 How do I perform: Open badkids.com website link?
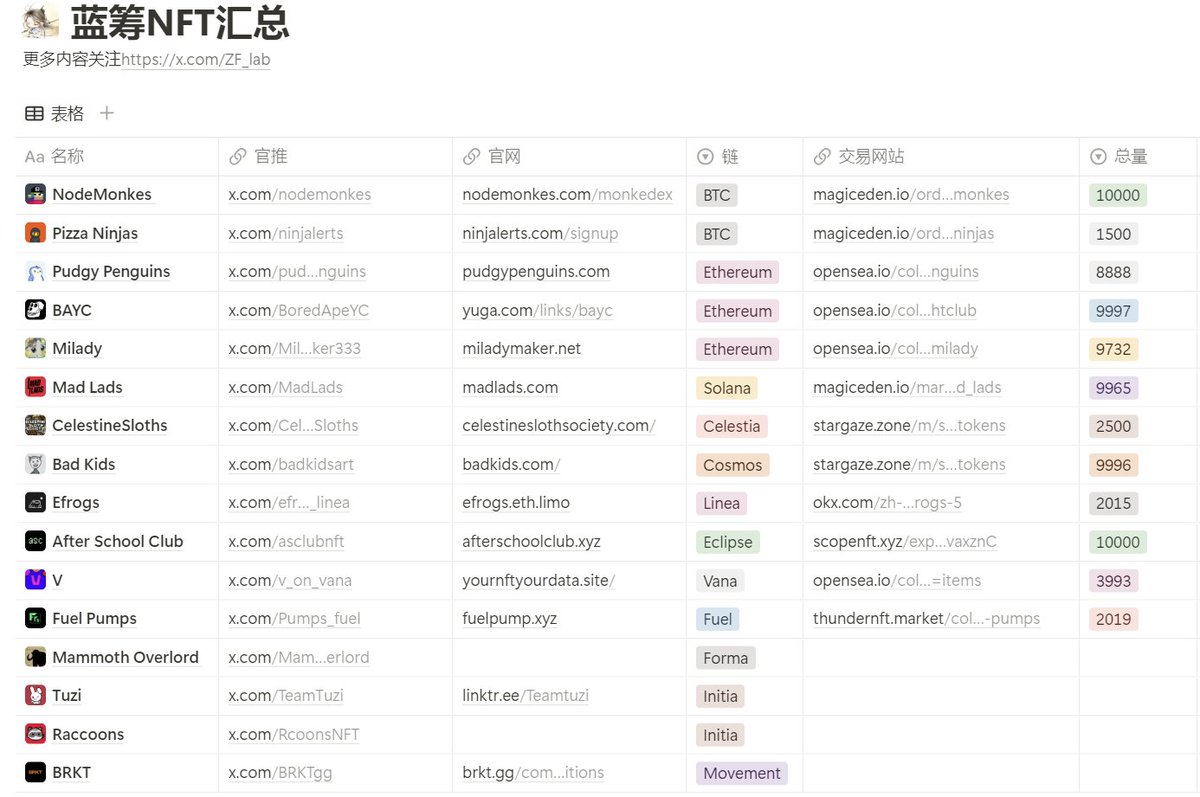click(511, 464)
